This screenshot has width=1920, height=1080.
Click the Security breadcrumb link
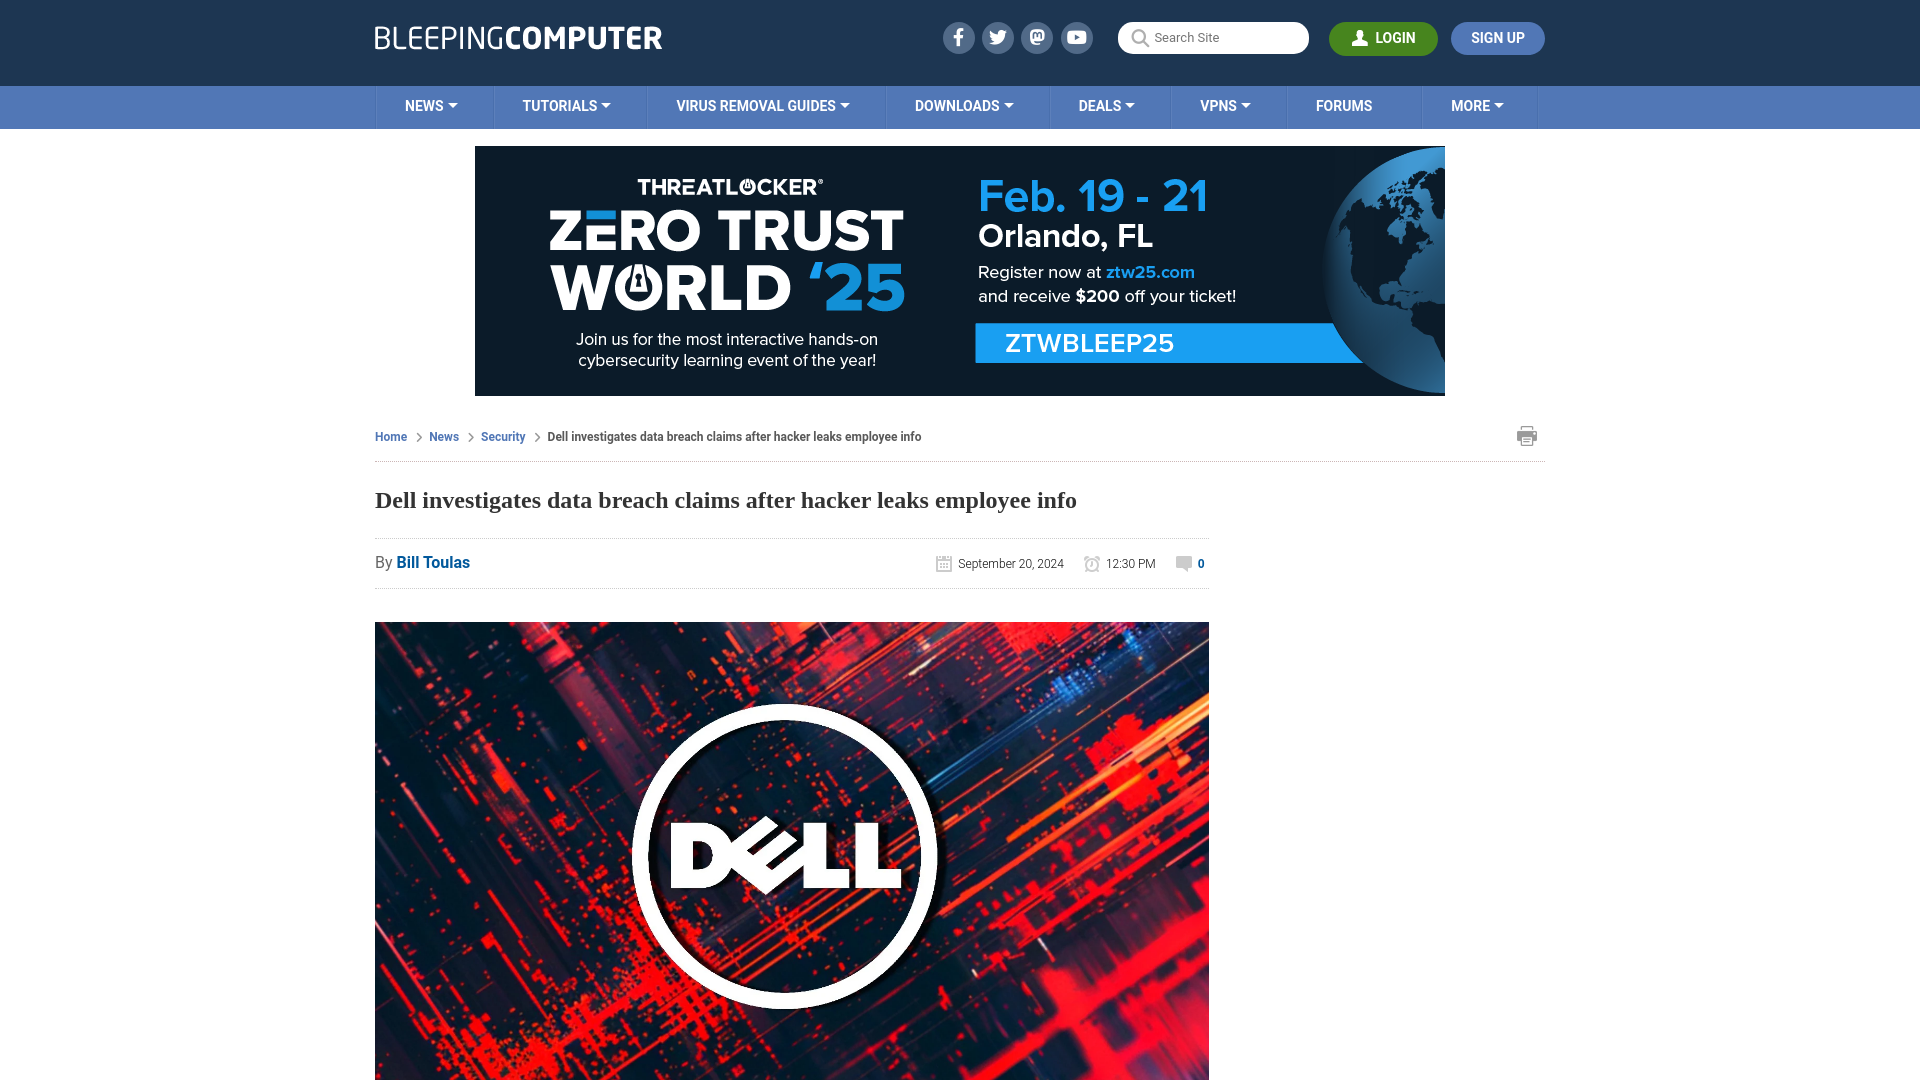(502, 436)
